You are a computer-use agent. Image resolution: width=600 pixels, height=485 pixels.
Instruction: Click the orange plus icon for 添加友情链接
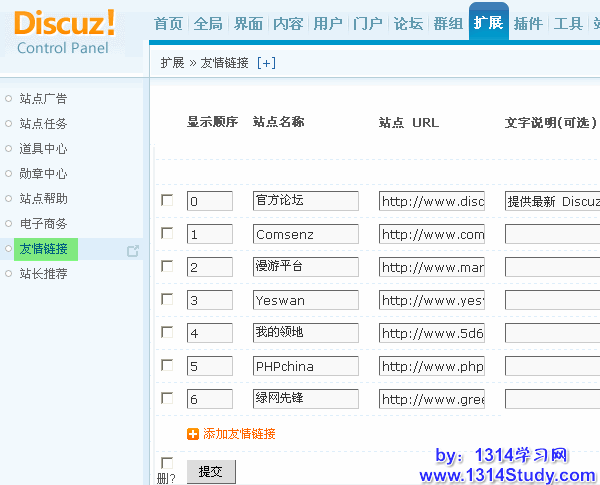(x=193, y=434)
